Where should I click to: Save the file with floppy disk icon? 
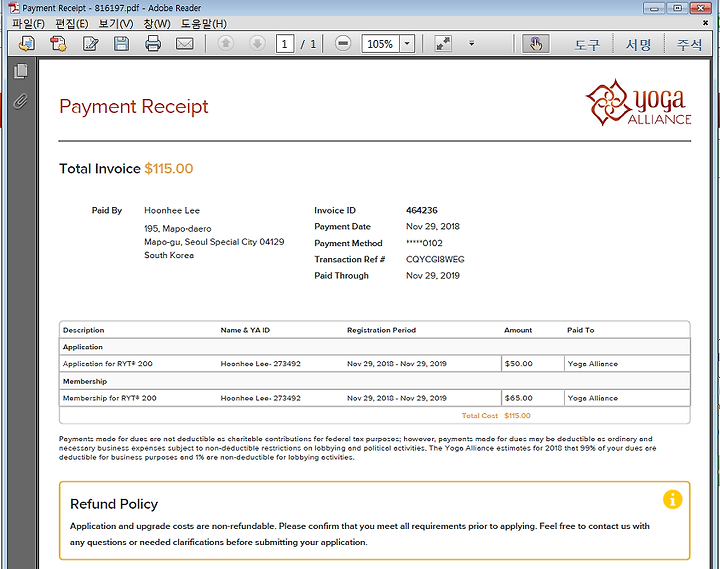121,44
